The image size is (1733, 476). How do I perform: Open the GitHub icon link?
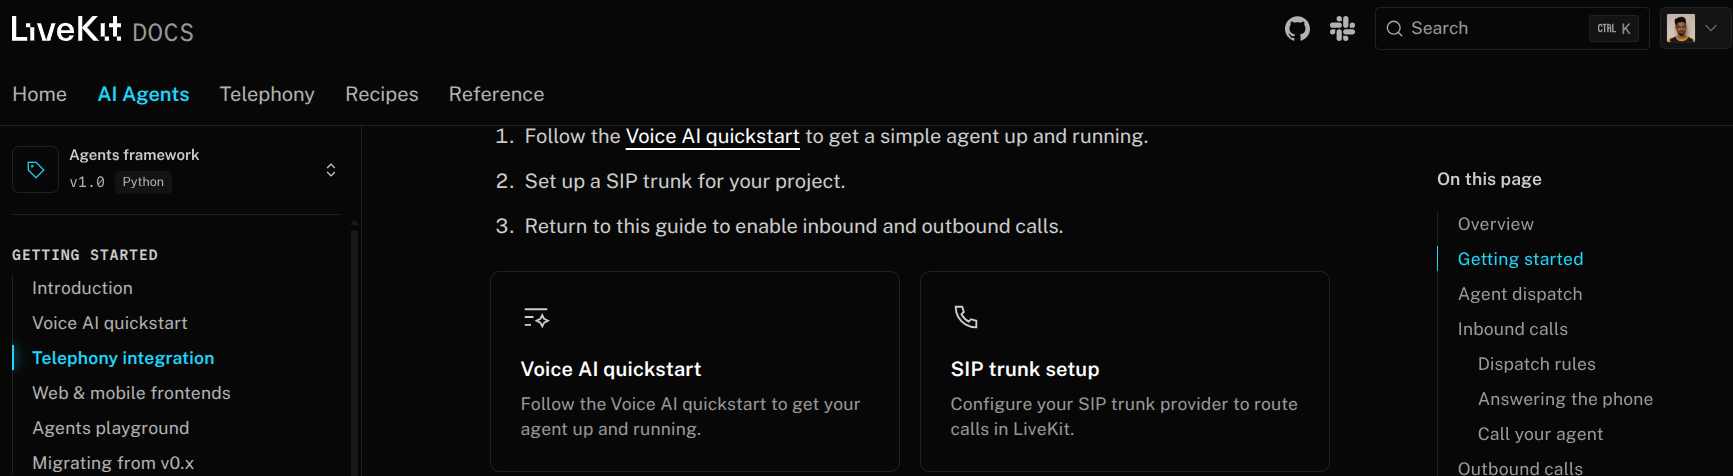[1297, 29]
